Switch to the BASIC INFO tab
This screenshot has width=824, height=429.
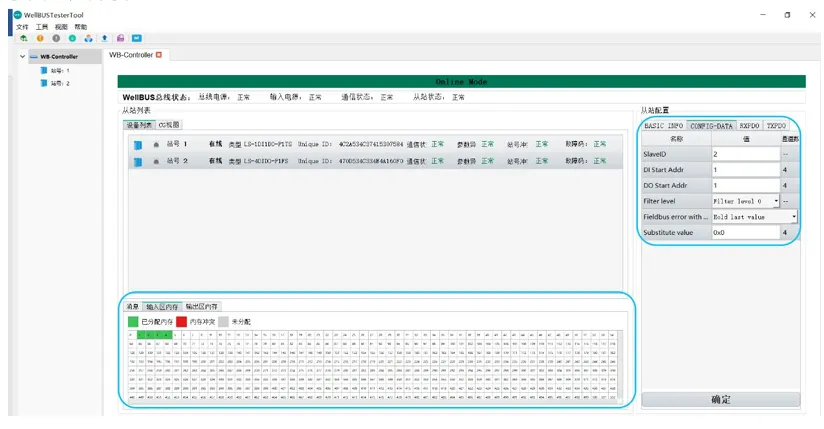(x=662, y=127)
